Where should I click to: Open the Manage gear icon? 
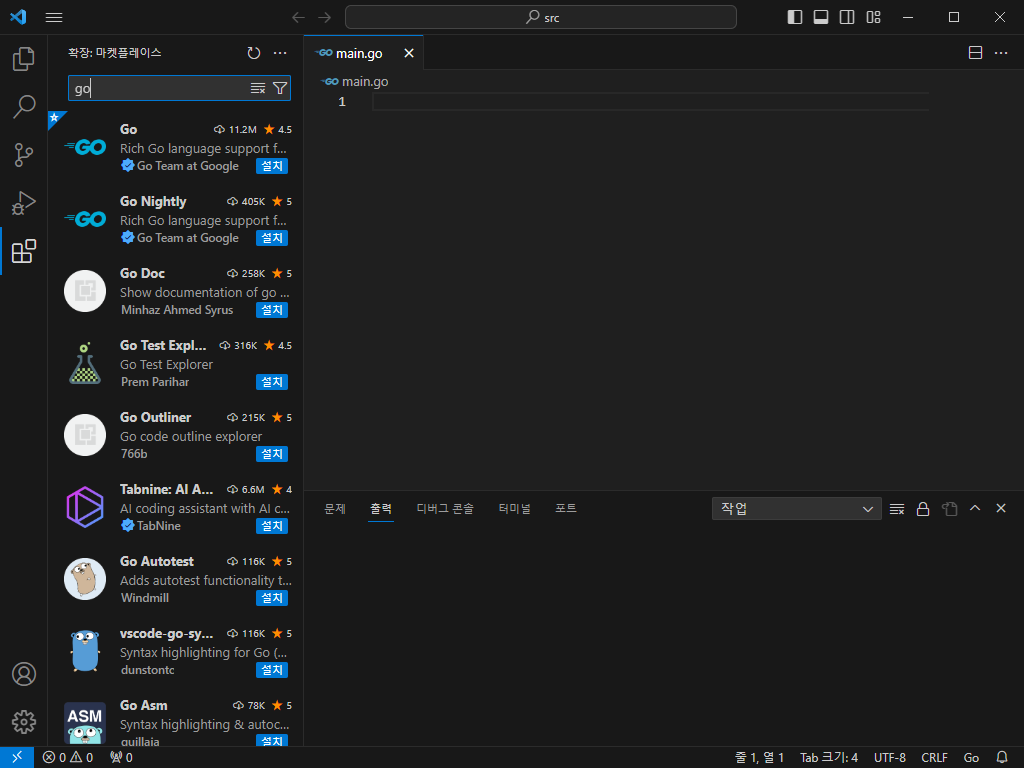[x=24, y=722]
